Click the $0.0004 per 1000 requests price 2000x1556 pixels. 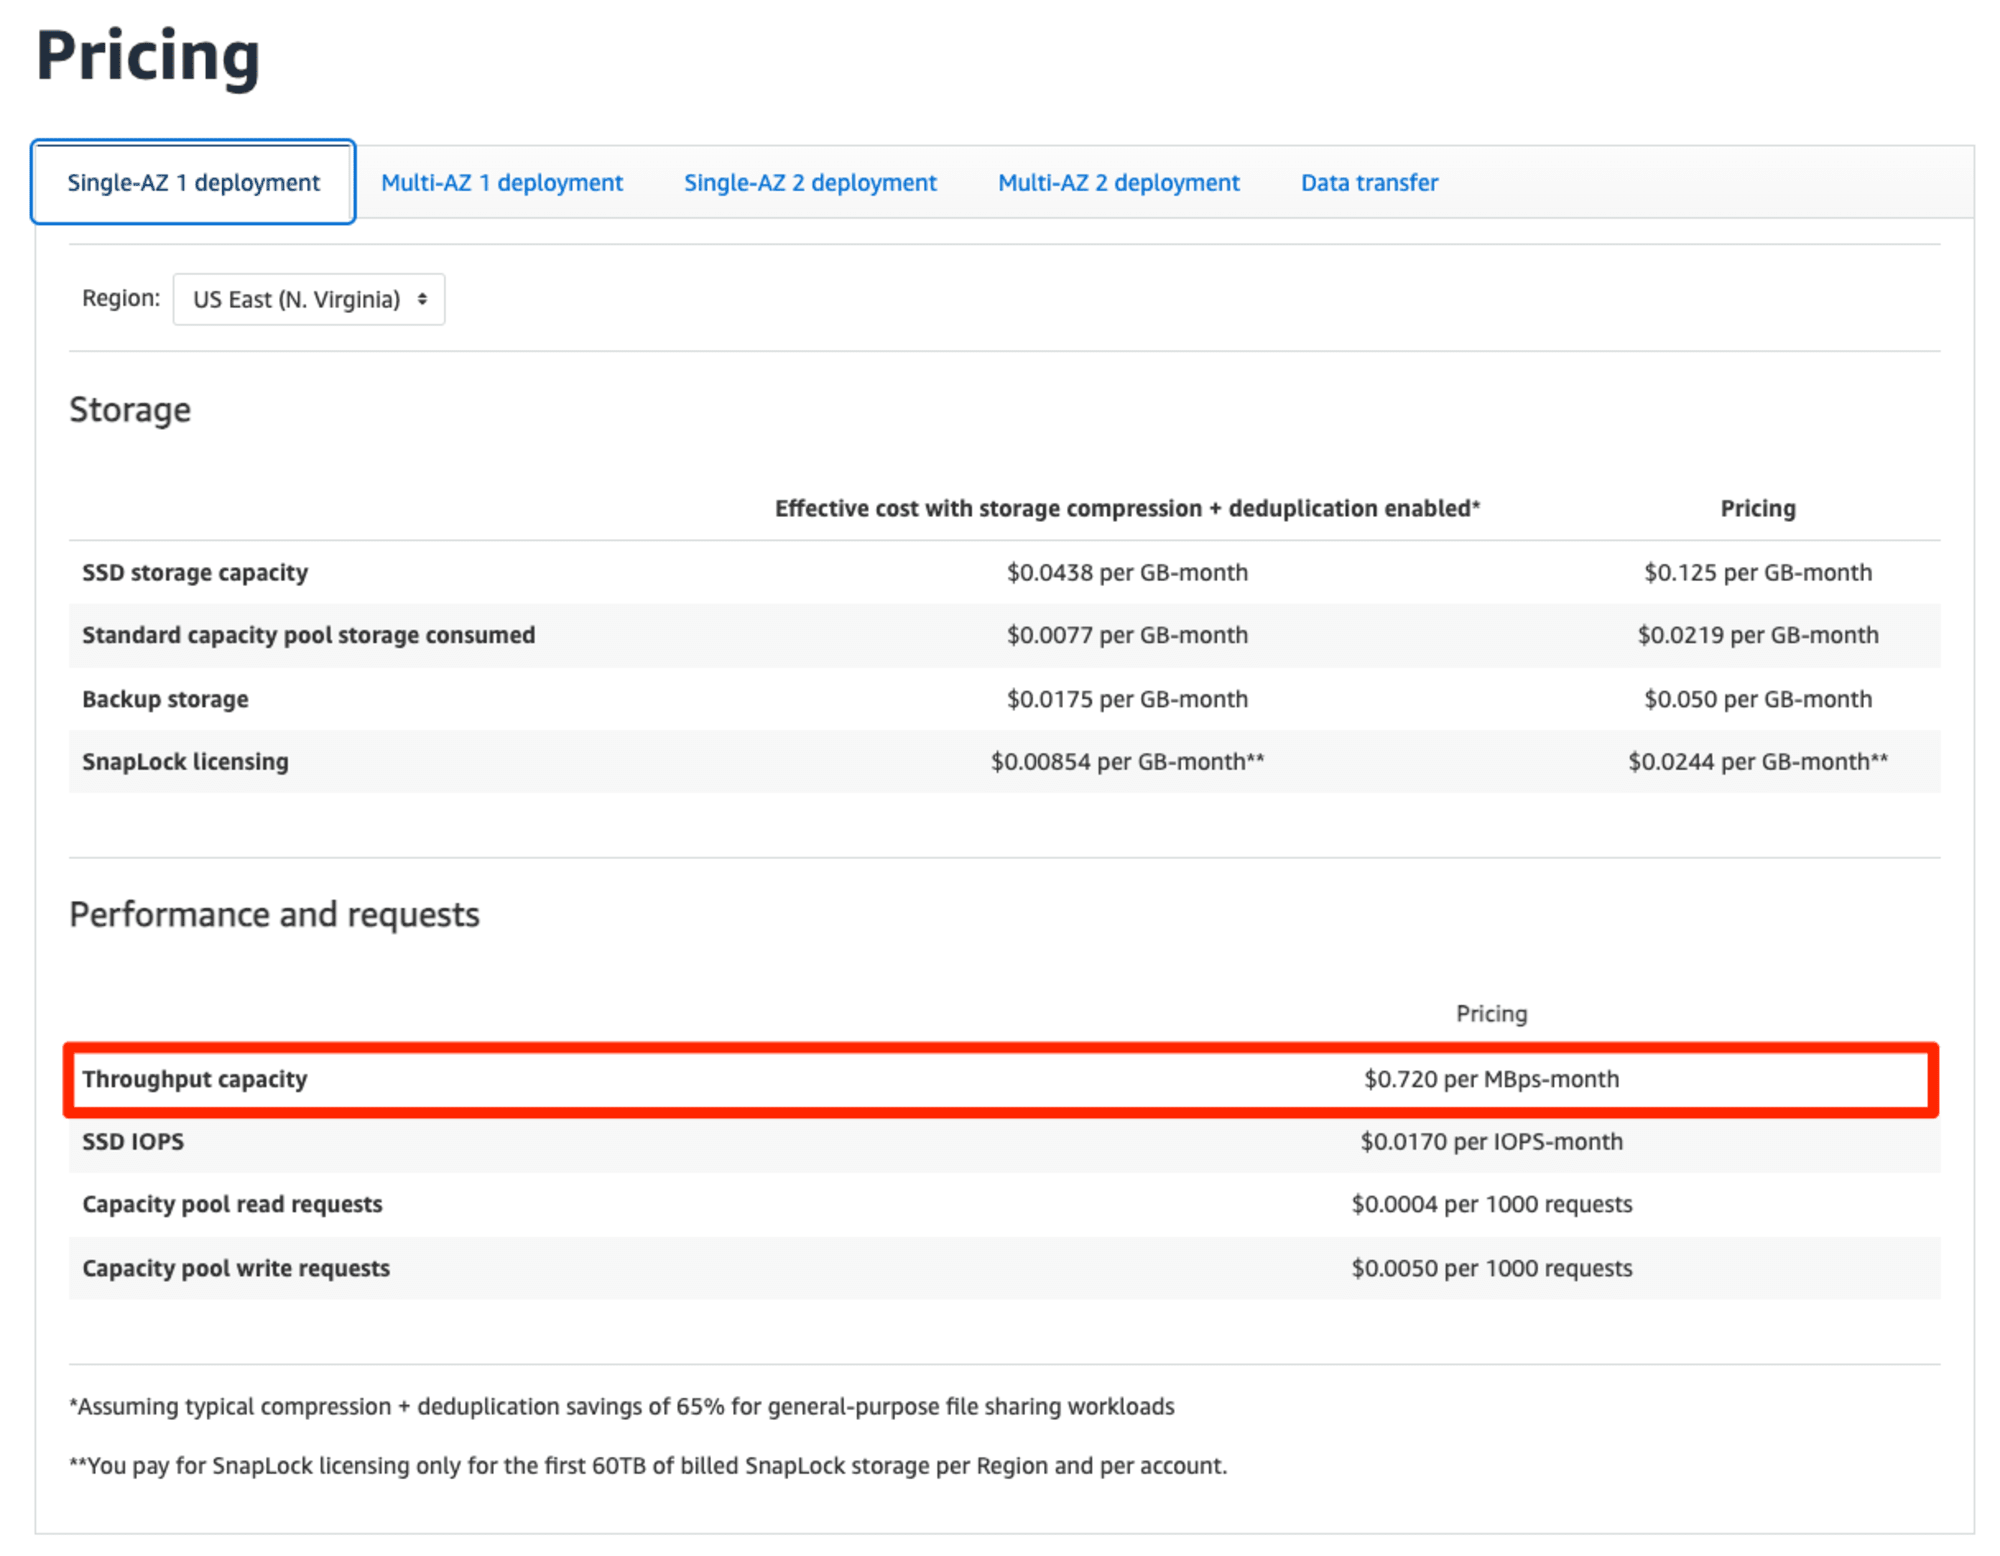pos(1491,1205)
